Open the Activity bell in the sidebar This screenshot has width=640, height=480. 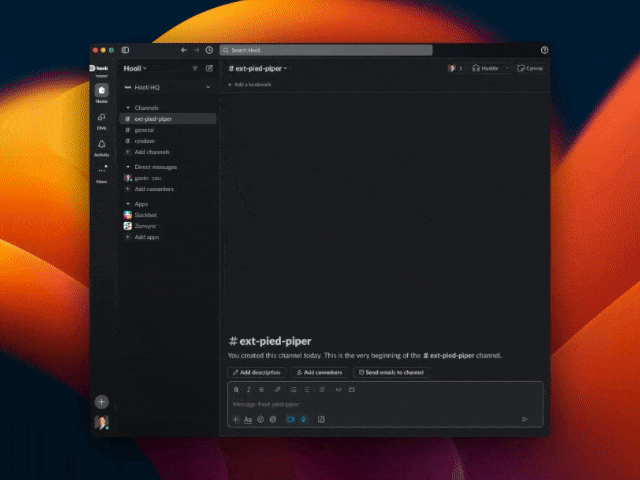tap(101, 145)
